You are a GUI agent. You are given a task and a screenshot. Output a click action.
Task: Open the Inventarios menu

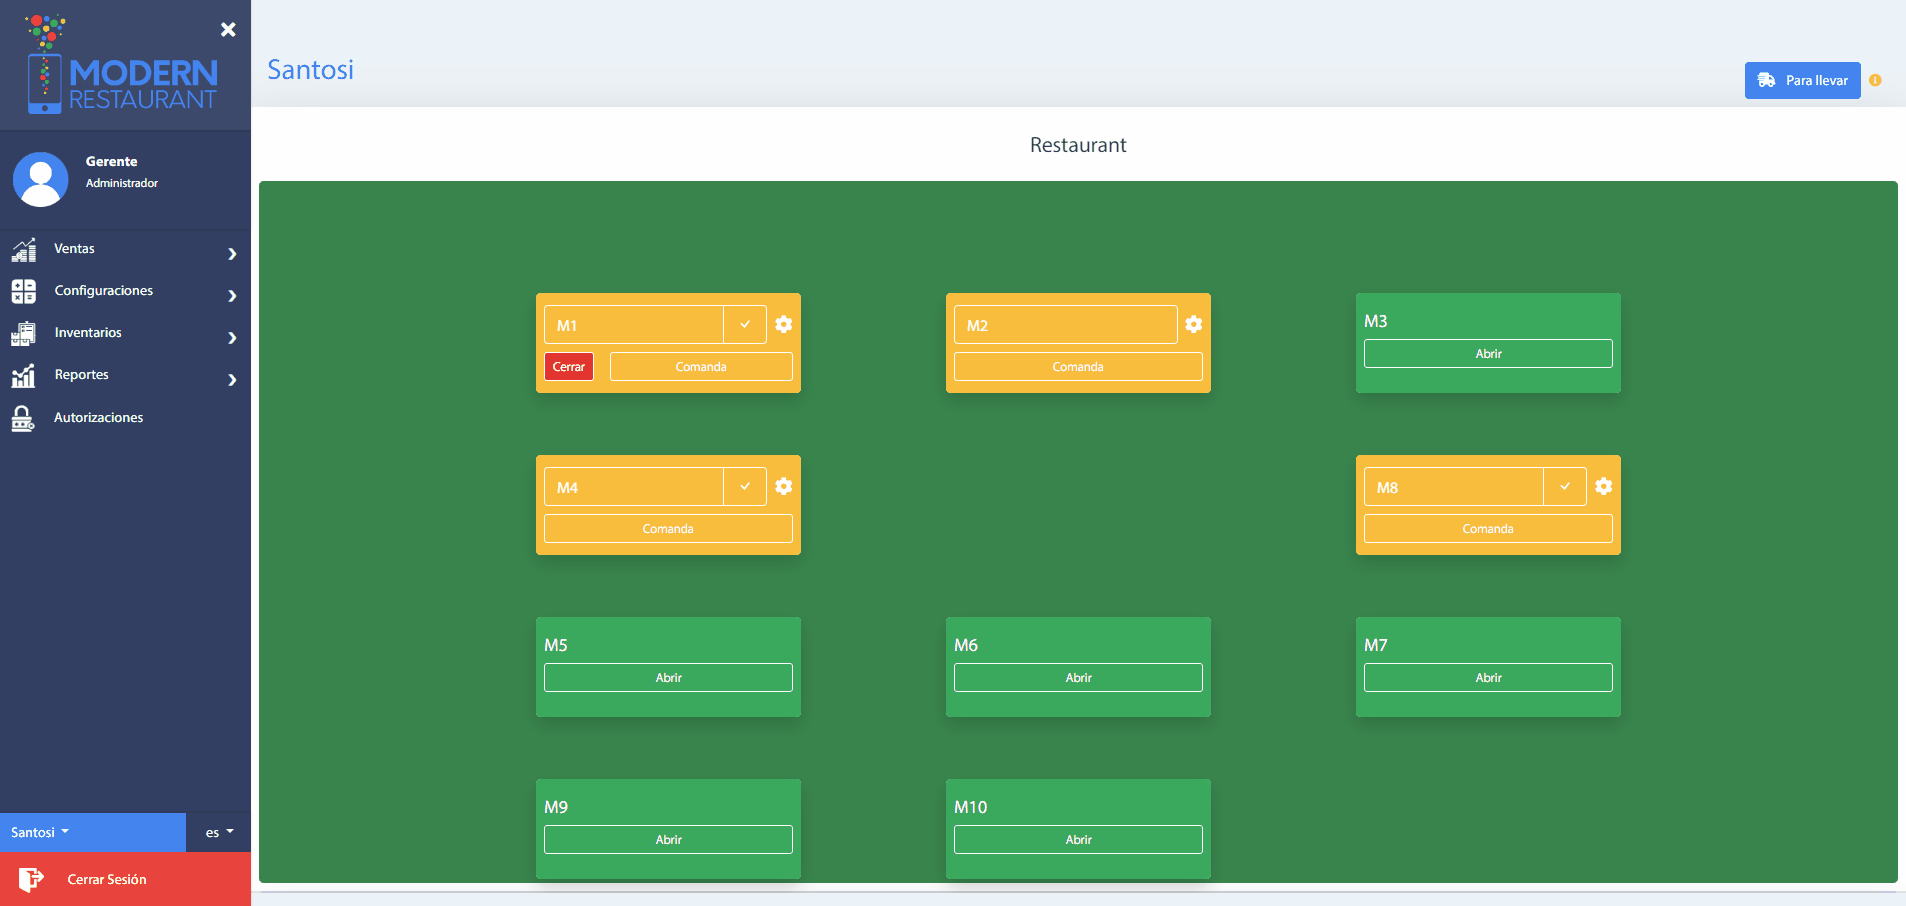(x=88, y=333)
